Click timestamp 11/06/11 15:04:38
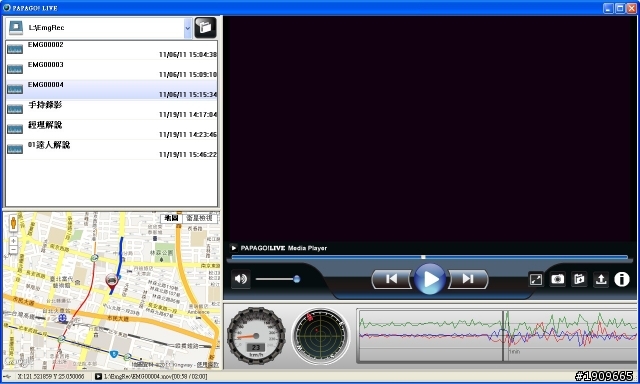Viewport: 640px width, 384px height. tap(188, 55)
